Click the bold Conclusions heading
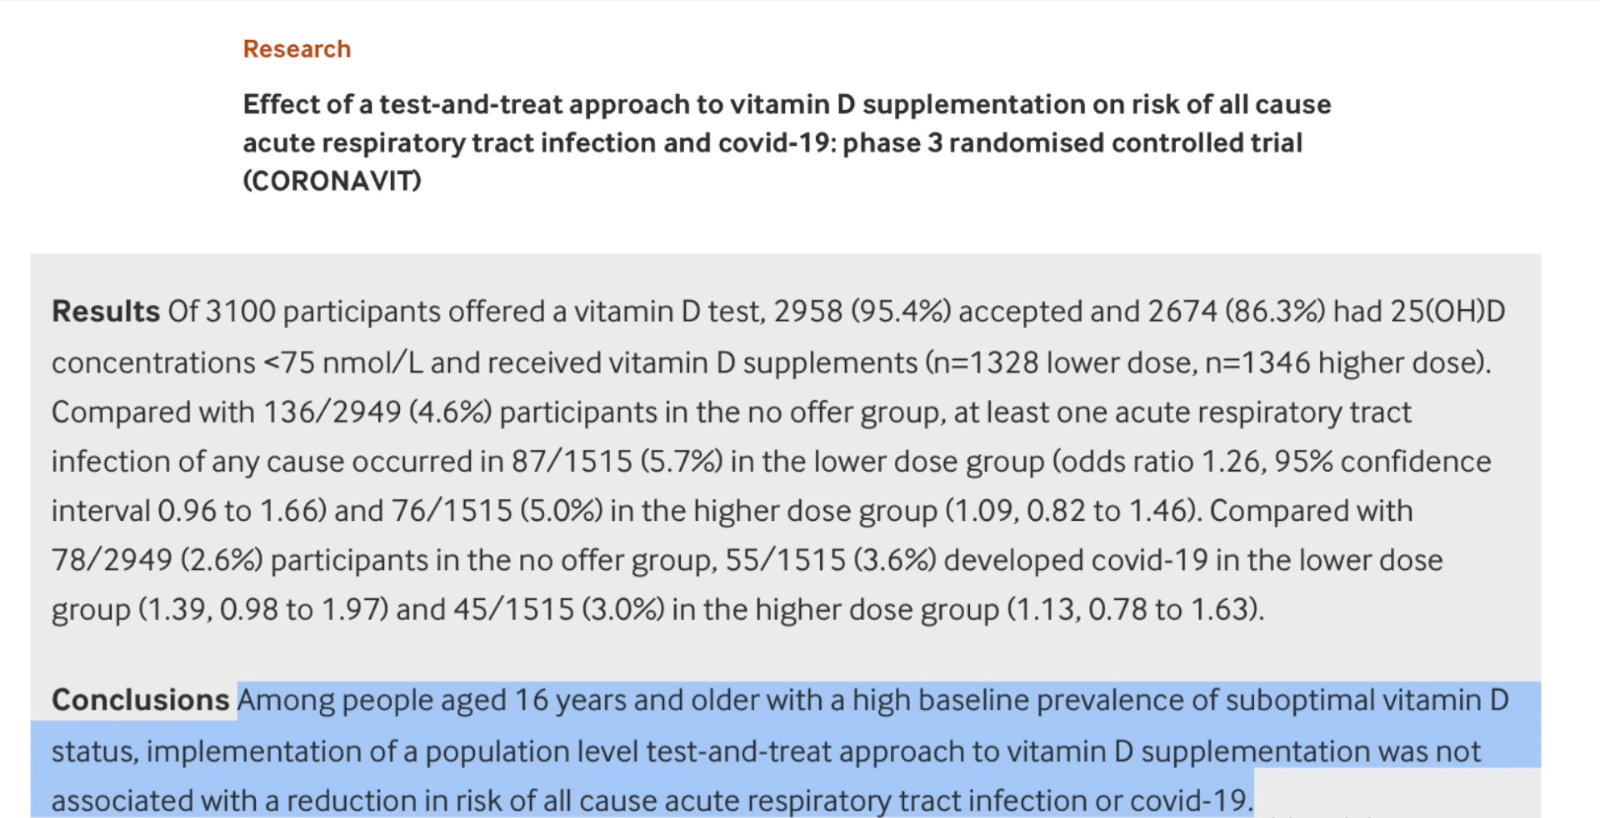 pyautogui.click(x=140, y=700)
